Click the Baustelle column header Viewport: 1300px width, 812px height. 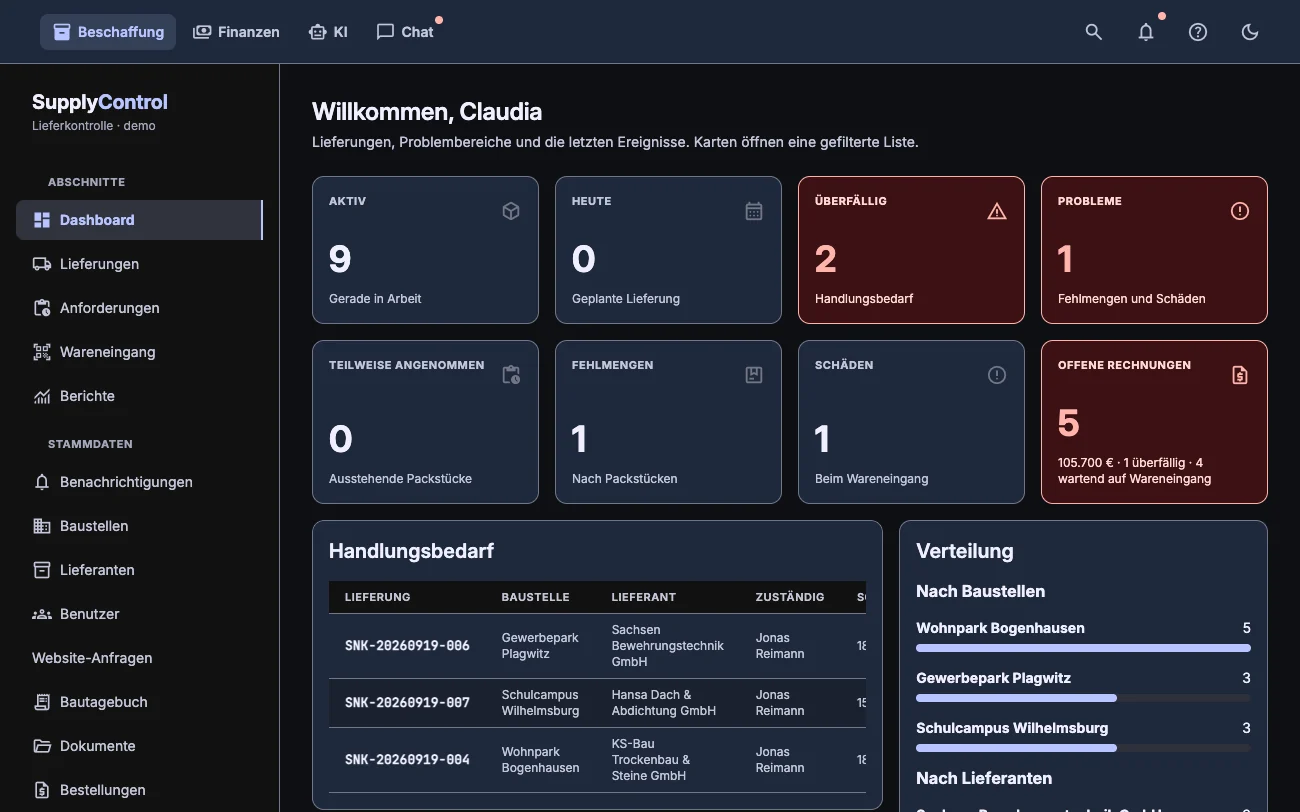pyautogui.click(x=535, y=597)
